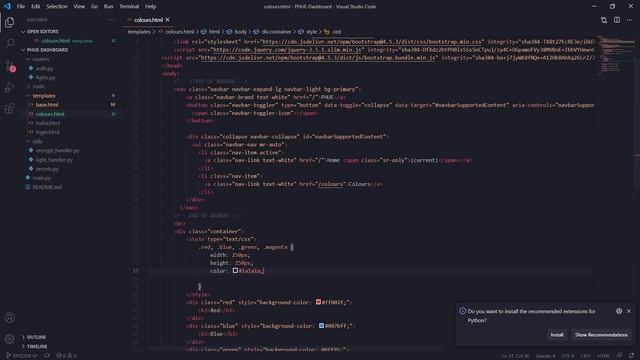Dismiss the Python extensions notification

(x=629, y=311)
